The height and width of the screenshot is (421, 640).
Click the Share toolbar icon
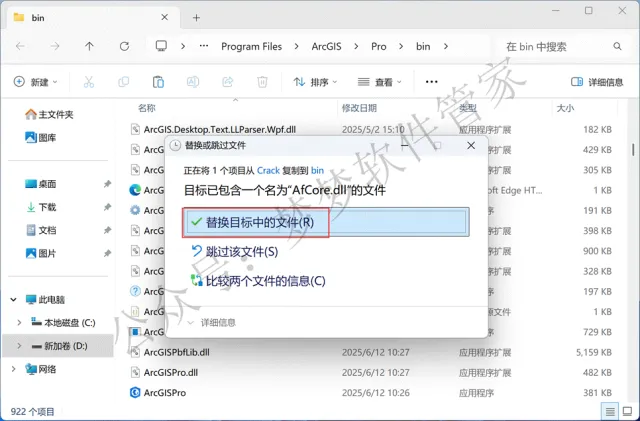pos(227,82)
